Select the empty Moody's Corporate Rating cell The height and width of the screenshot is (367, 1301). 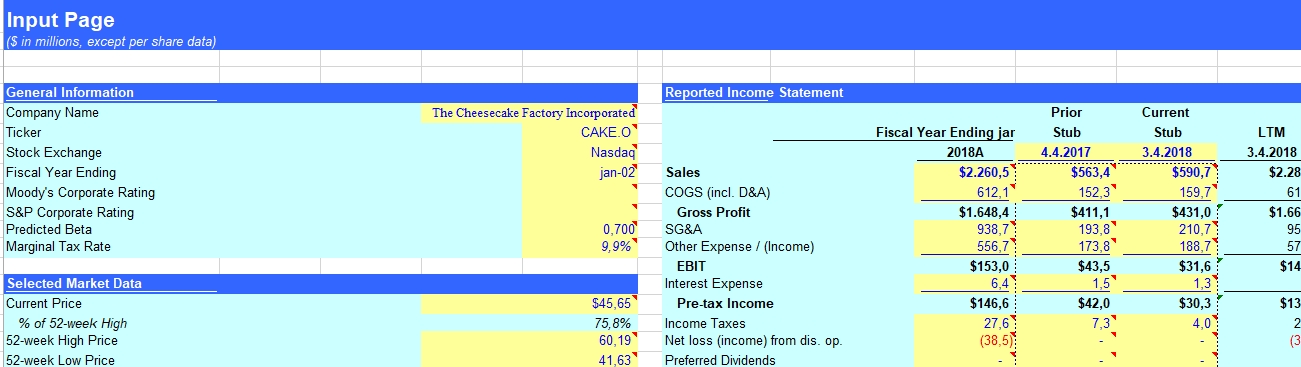point(579,193)
